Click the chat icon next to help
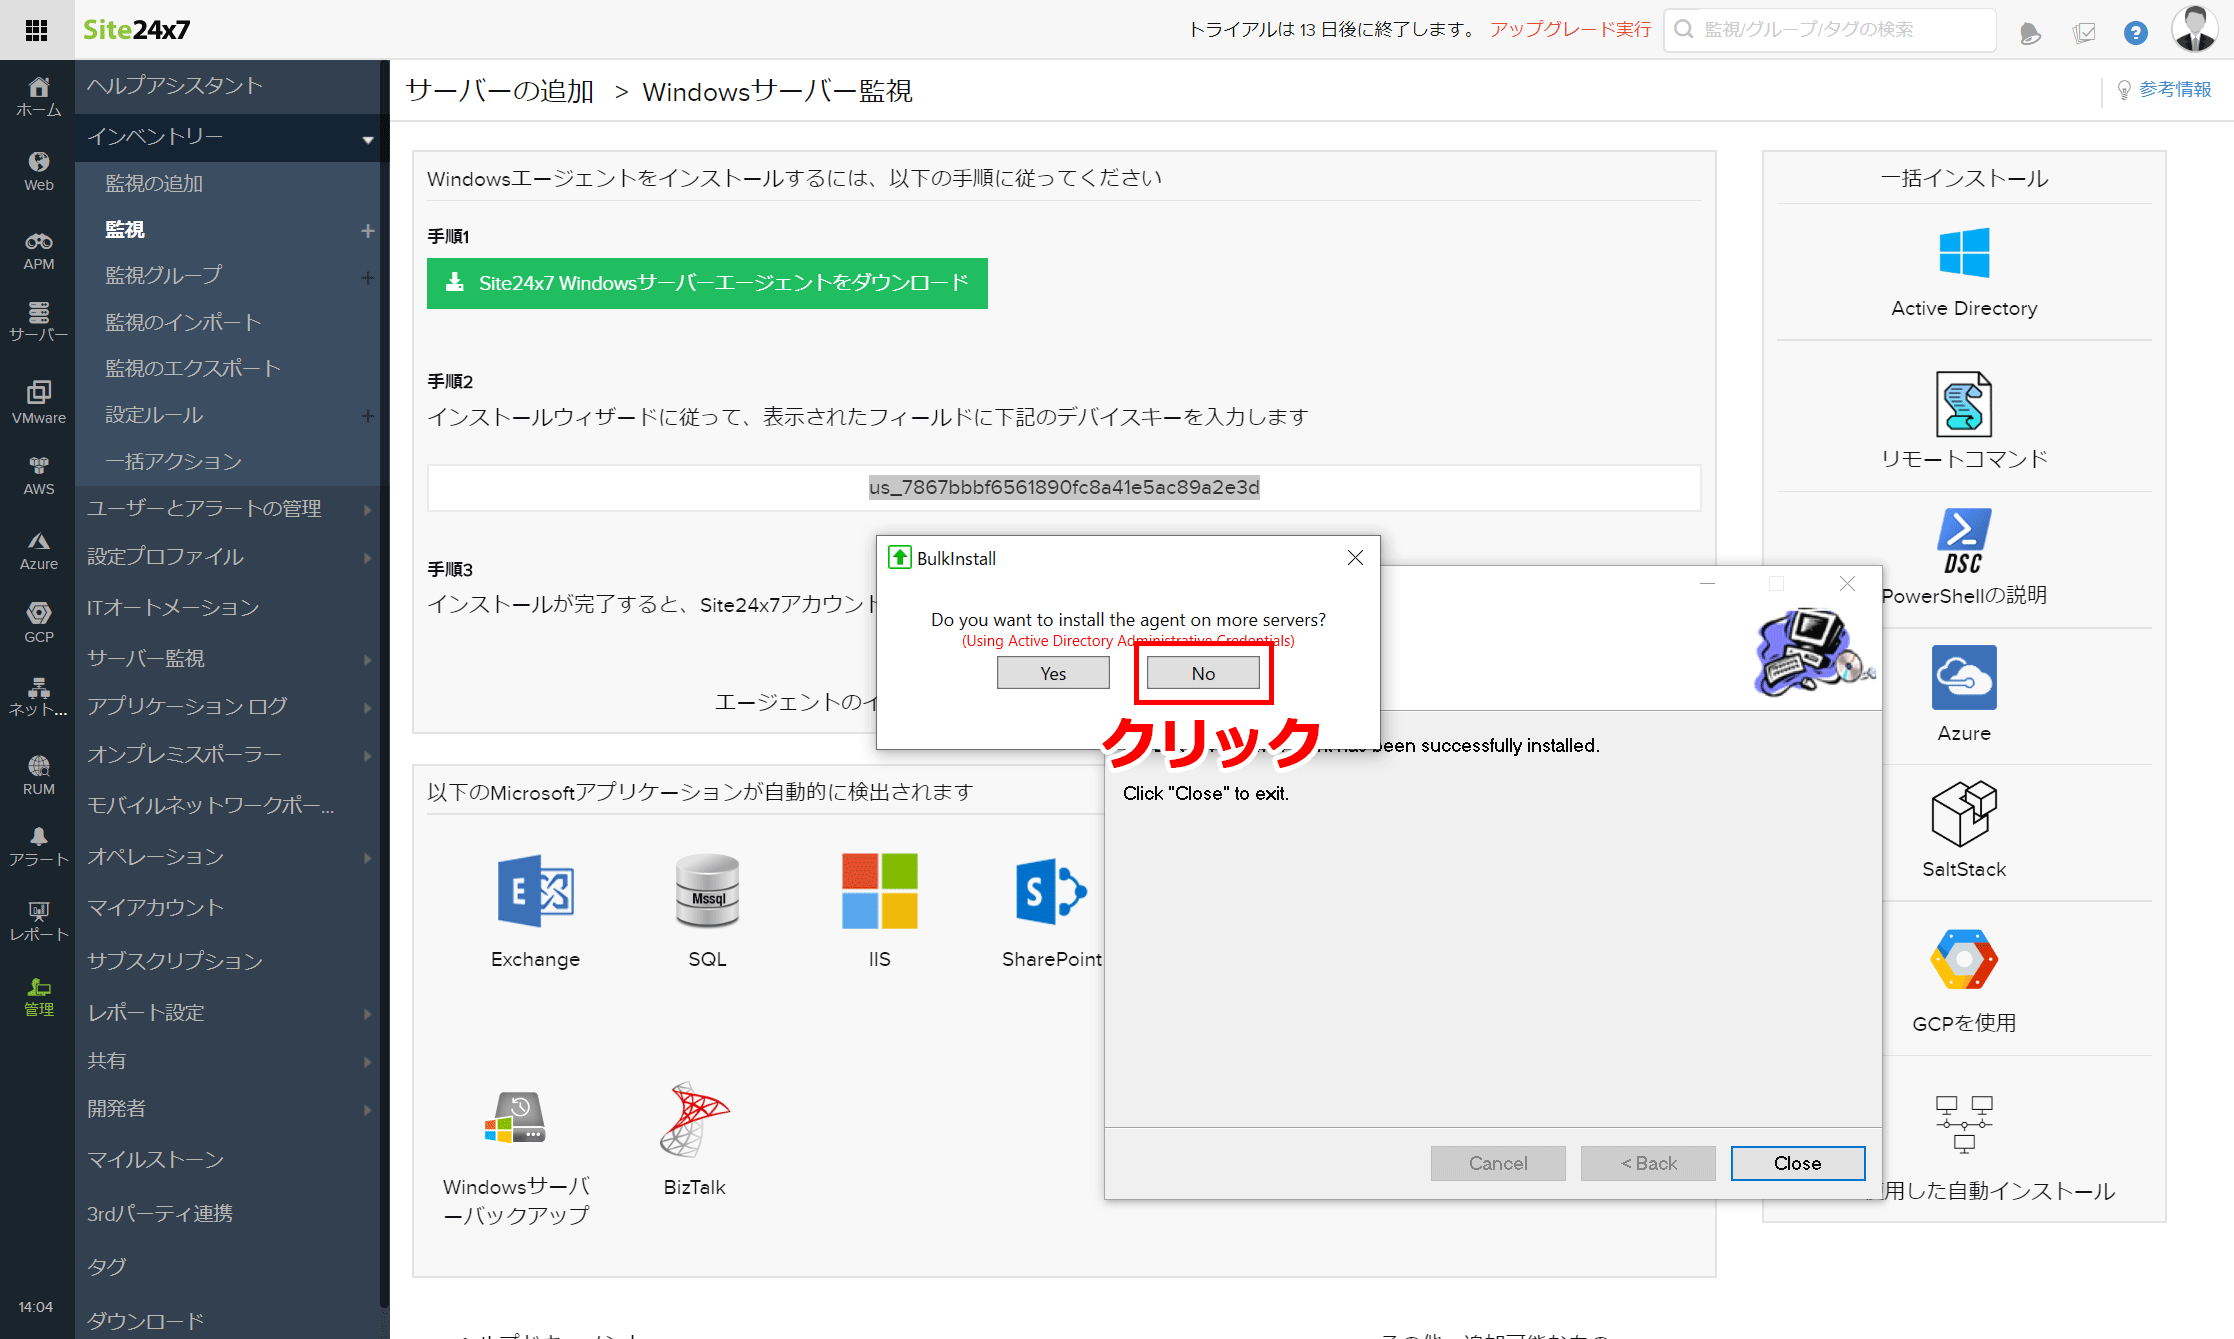Viewport: 2234px width, 1339px height. pyautogui.click(x=2084, y=33)
